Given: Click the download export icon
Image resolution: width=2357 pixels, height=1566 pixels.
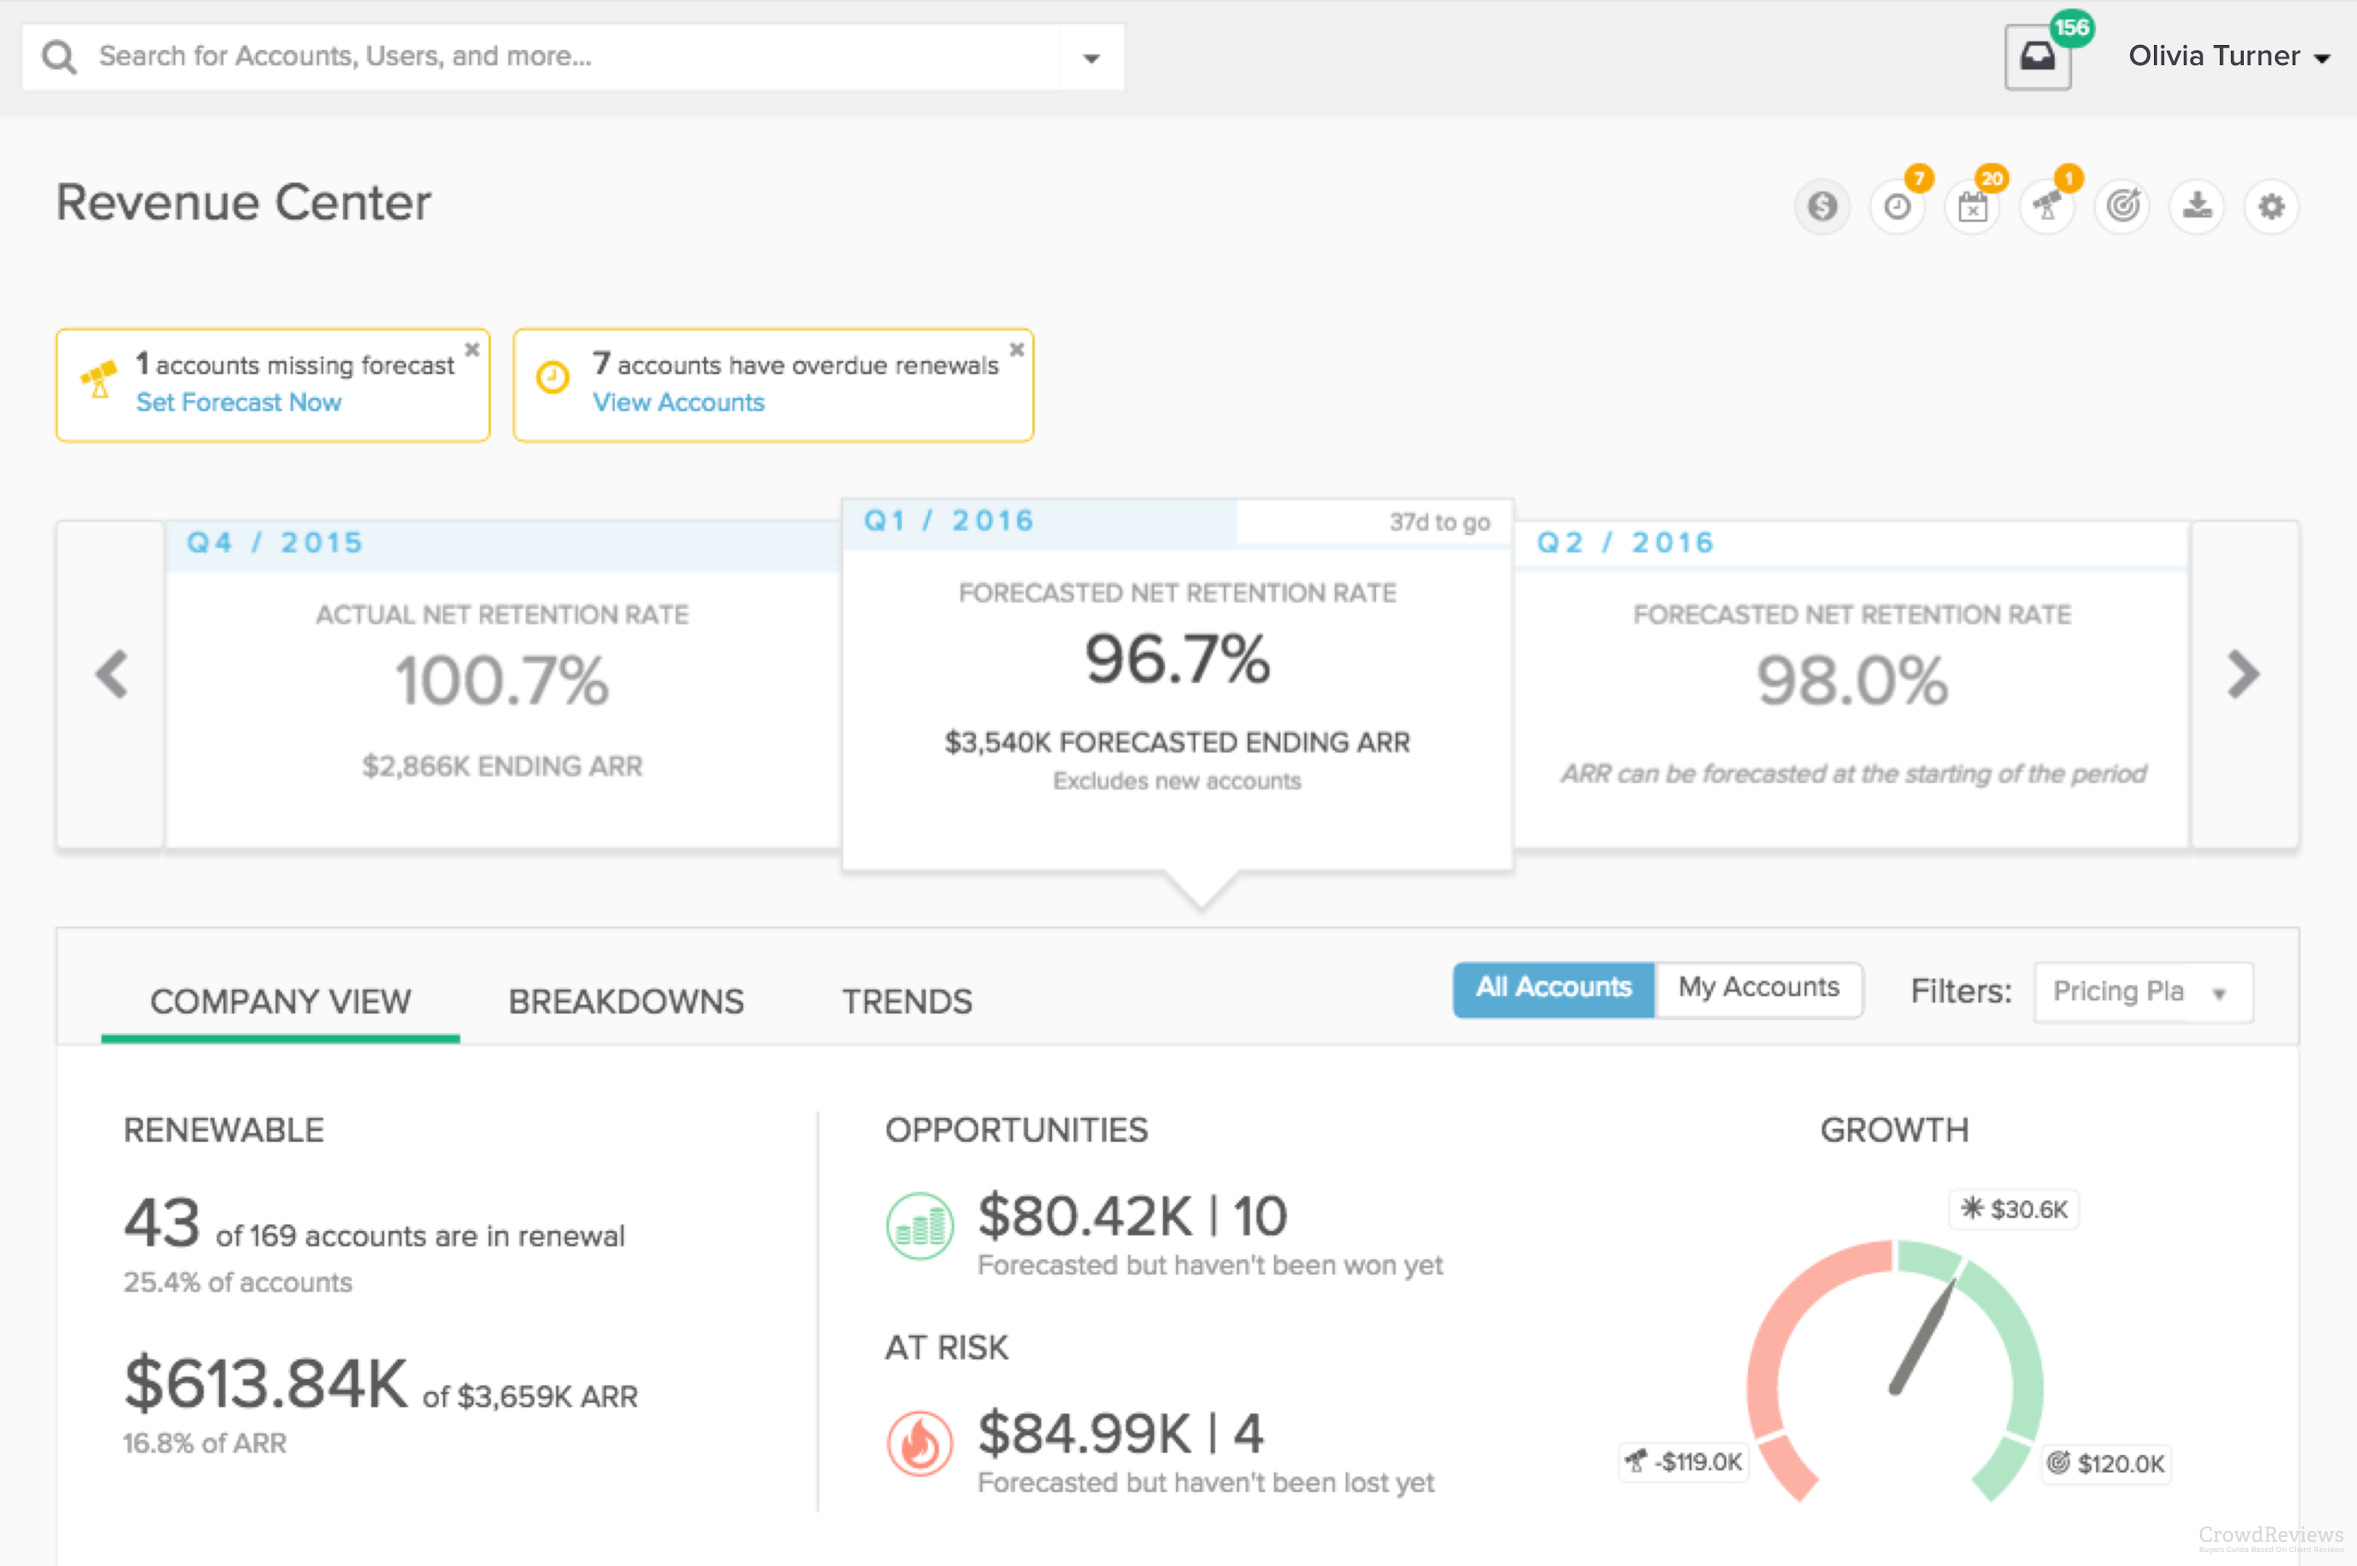Looking at the screenshot, I should [2197, 207].
